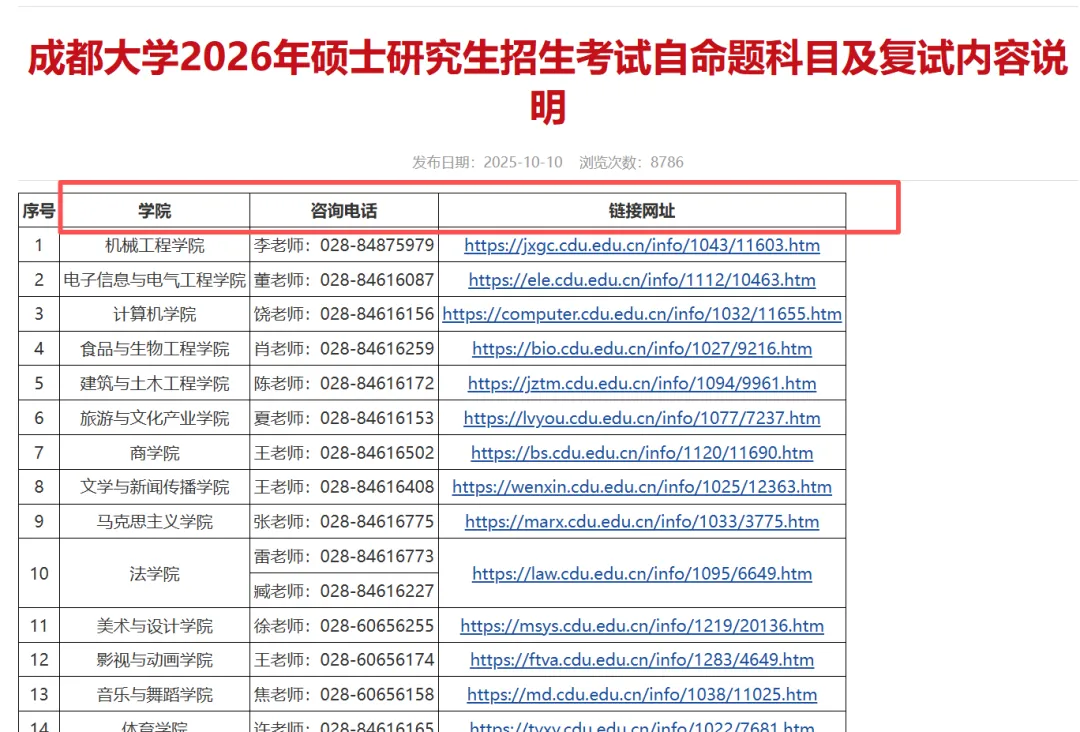Select the 音乐与舞蹈学院 cell
This screenshot has height=732, width=1080.
click(154, 694)
